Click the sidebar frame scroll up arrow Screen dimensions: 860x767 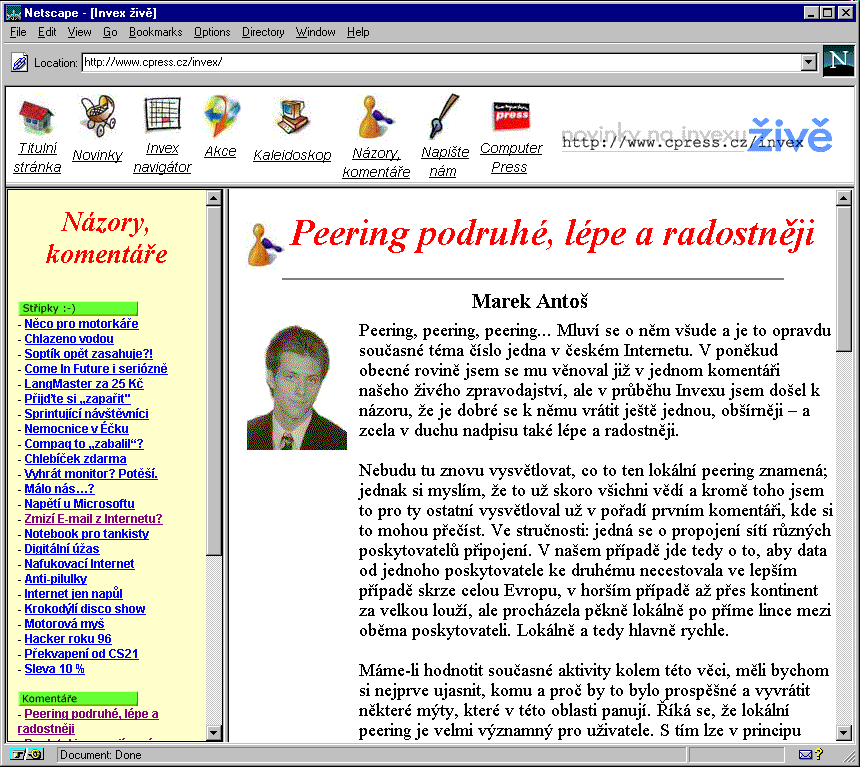pos(214,198)
